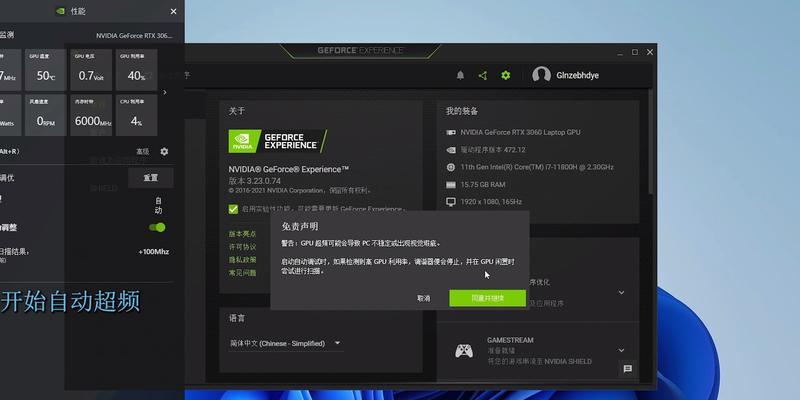
Task: Click the 11th Gen Intel Core i7-11800H text
Action: [537, 167]
